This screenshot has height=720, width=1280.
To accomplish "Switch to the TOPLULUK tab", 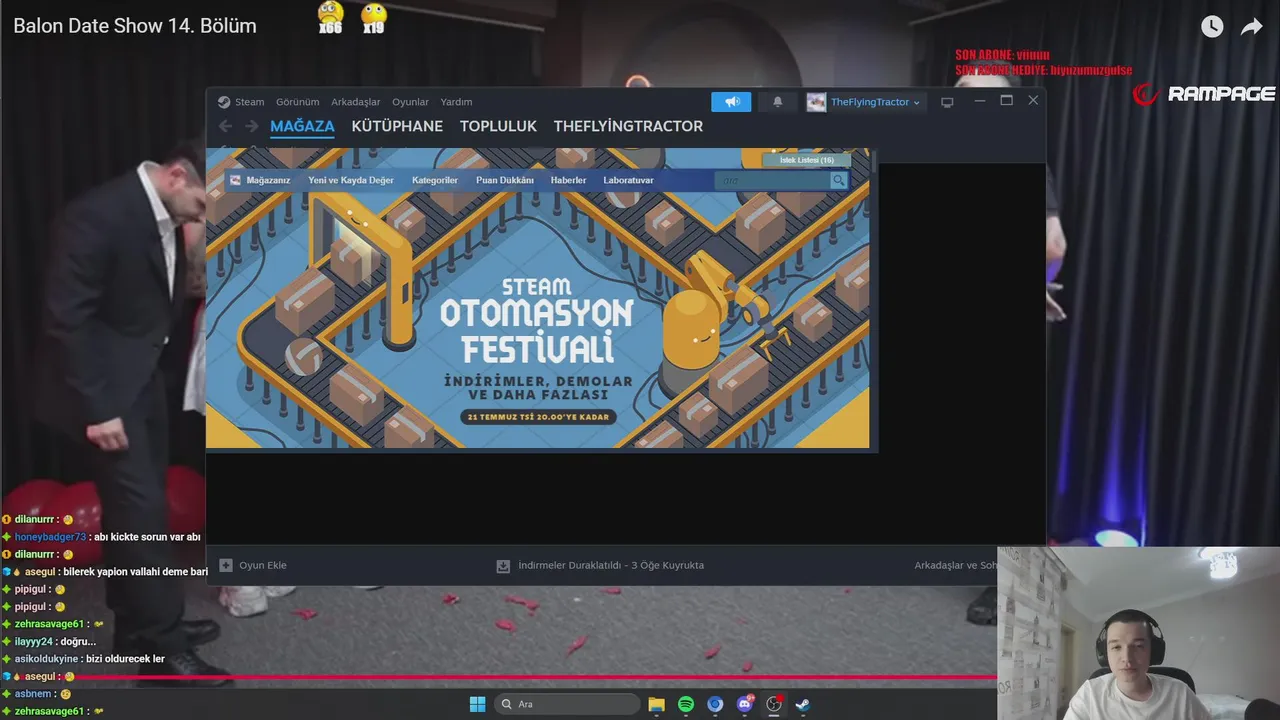I will [x=498, y=126].
